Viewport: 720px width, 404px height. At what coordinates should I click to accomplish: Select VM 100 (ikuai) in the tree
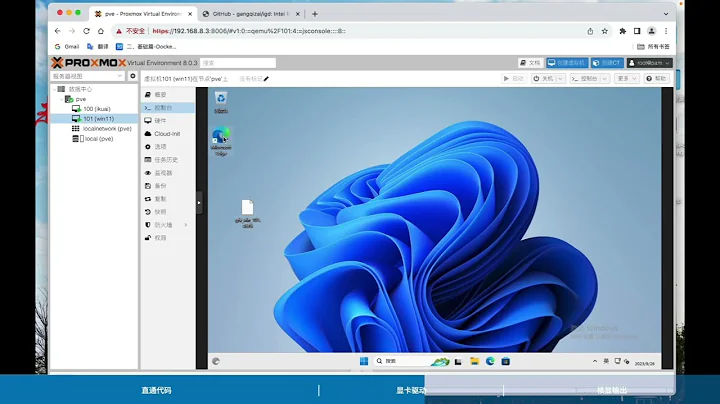pyautogui.click(x=97, y=109)
